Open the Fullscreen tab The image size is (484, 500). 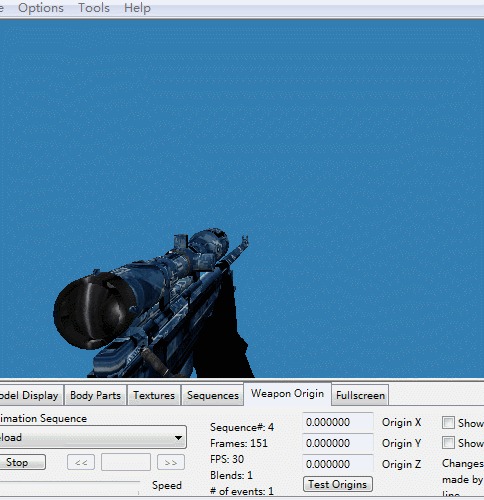360,395
